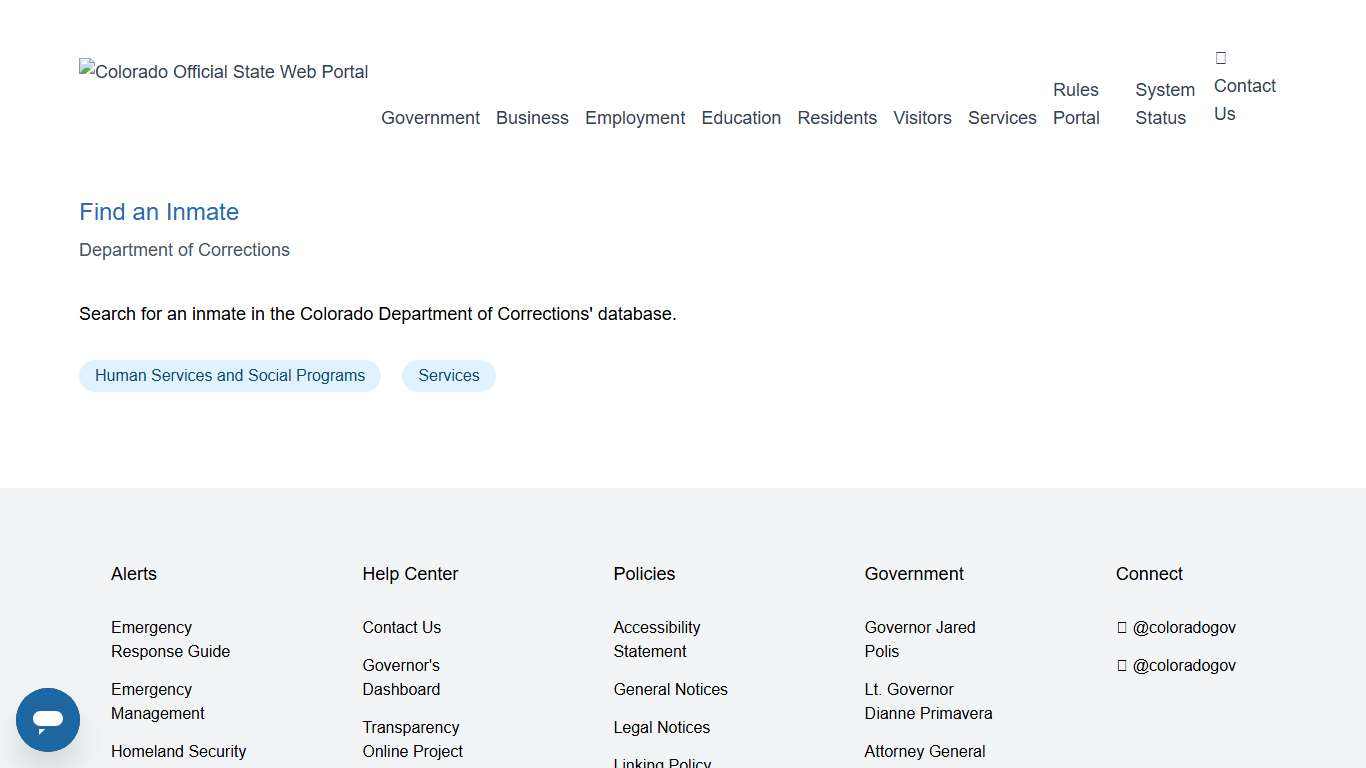Open the Residents navigation menu
The width and height of the screenshot is (1366, 768).
837,118
